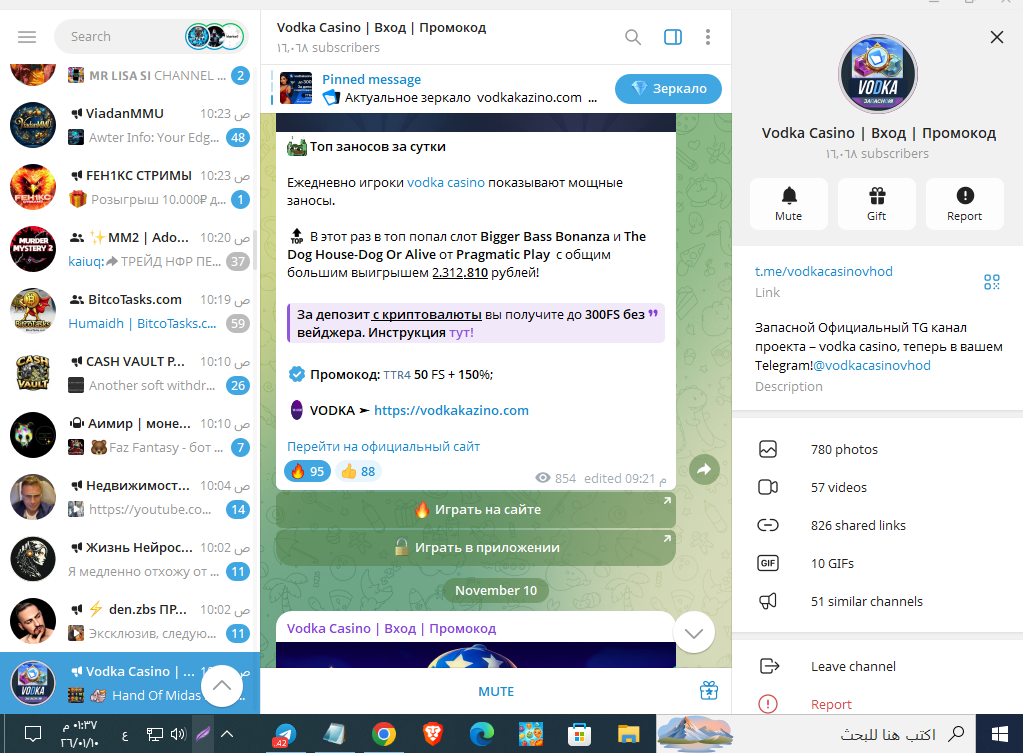
Task: Open the CASH VAULT P... chat
Action: click(x=130, y=373)
